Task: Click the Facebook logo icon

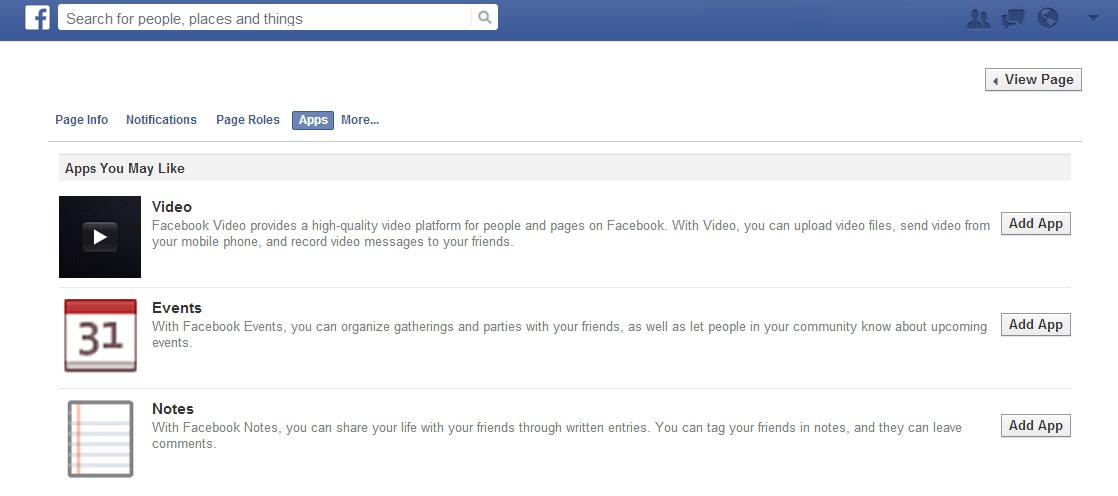Action: tap(37, 17)
